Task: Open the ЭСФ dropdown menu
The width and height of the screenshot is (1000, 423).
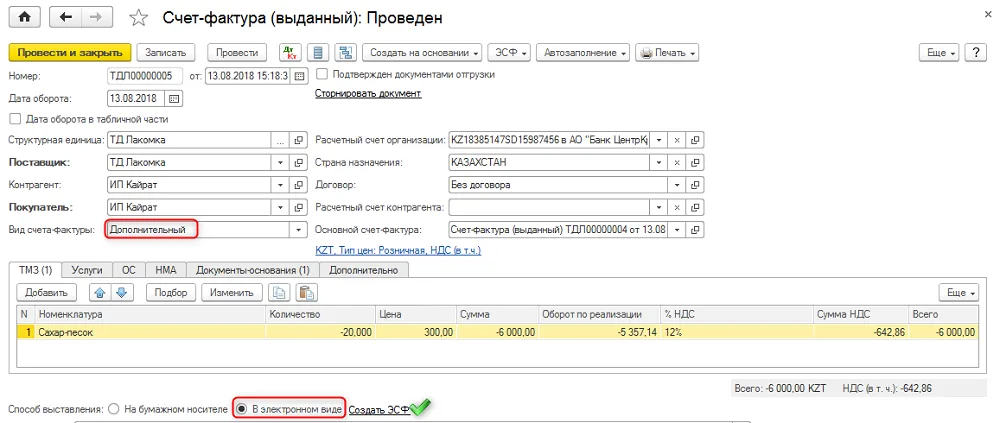Action: [x=509, y=53]
